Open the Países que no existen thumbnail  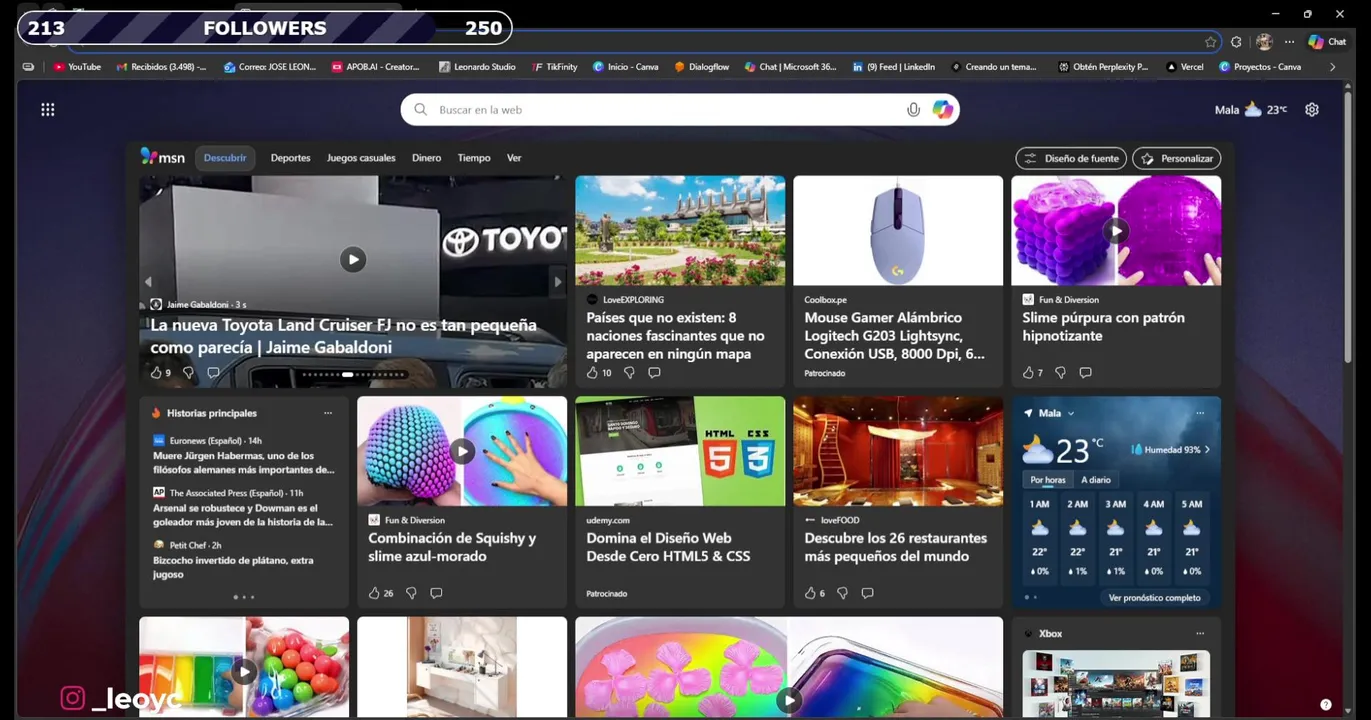(680, 231)
